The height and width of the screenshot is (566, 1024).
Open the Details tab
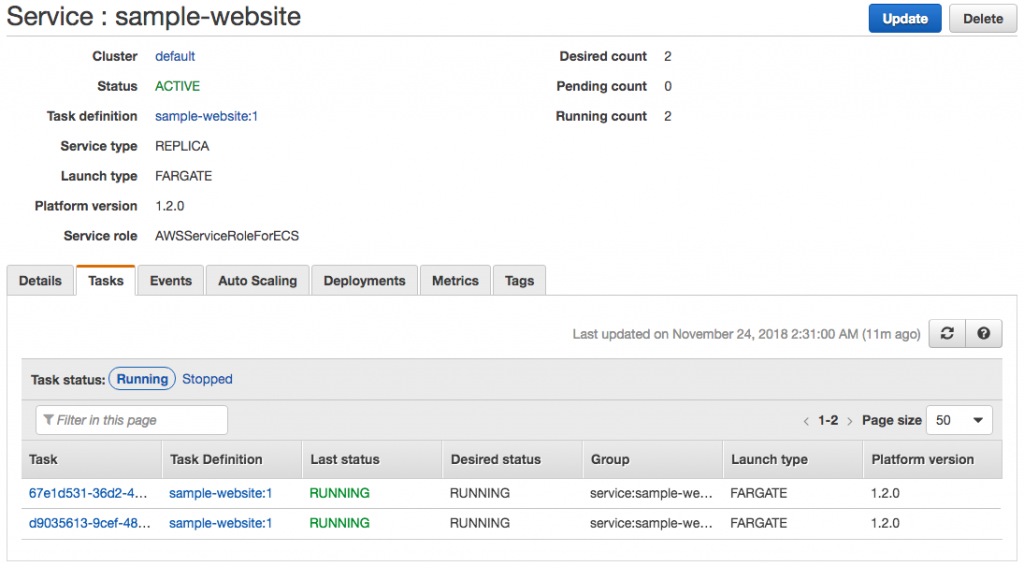(40, 281)
